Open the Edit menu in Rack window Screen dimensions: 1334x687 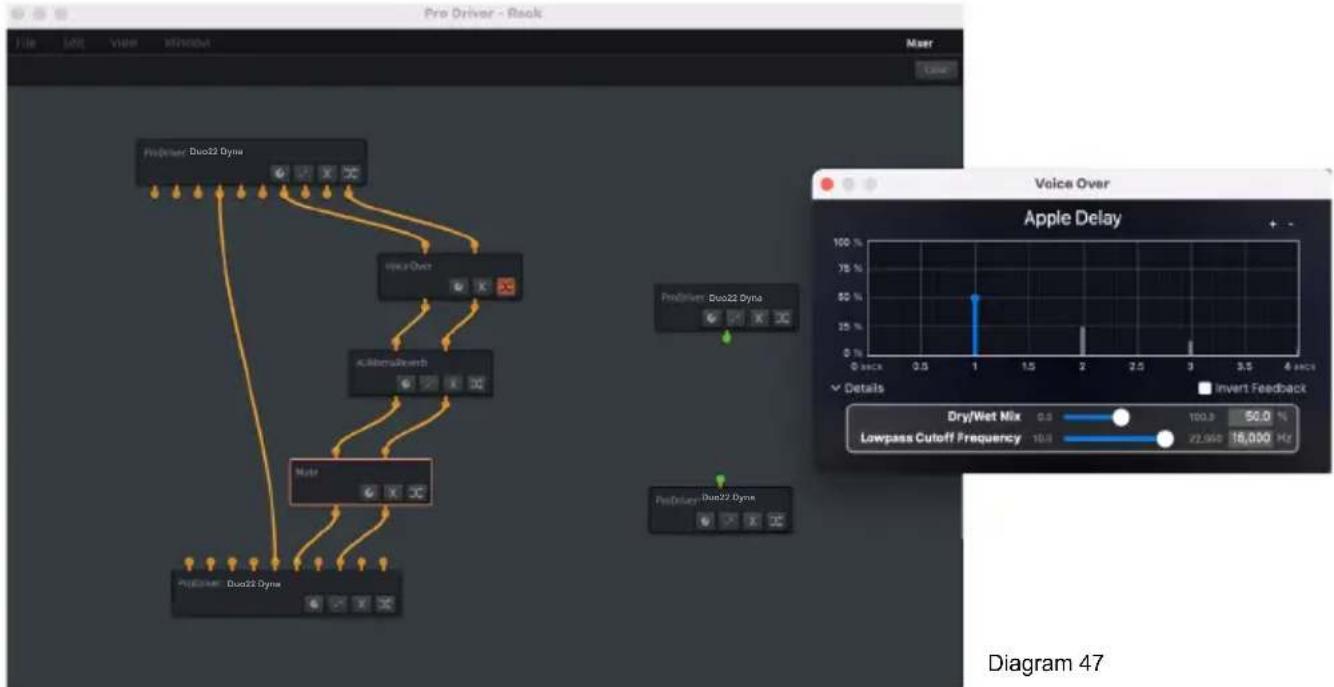tap(74, 43)
